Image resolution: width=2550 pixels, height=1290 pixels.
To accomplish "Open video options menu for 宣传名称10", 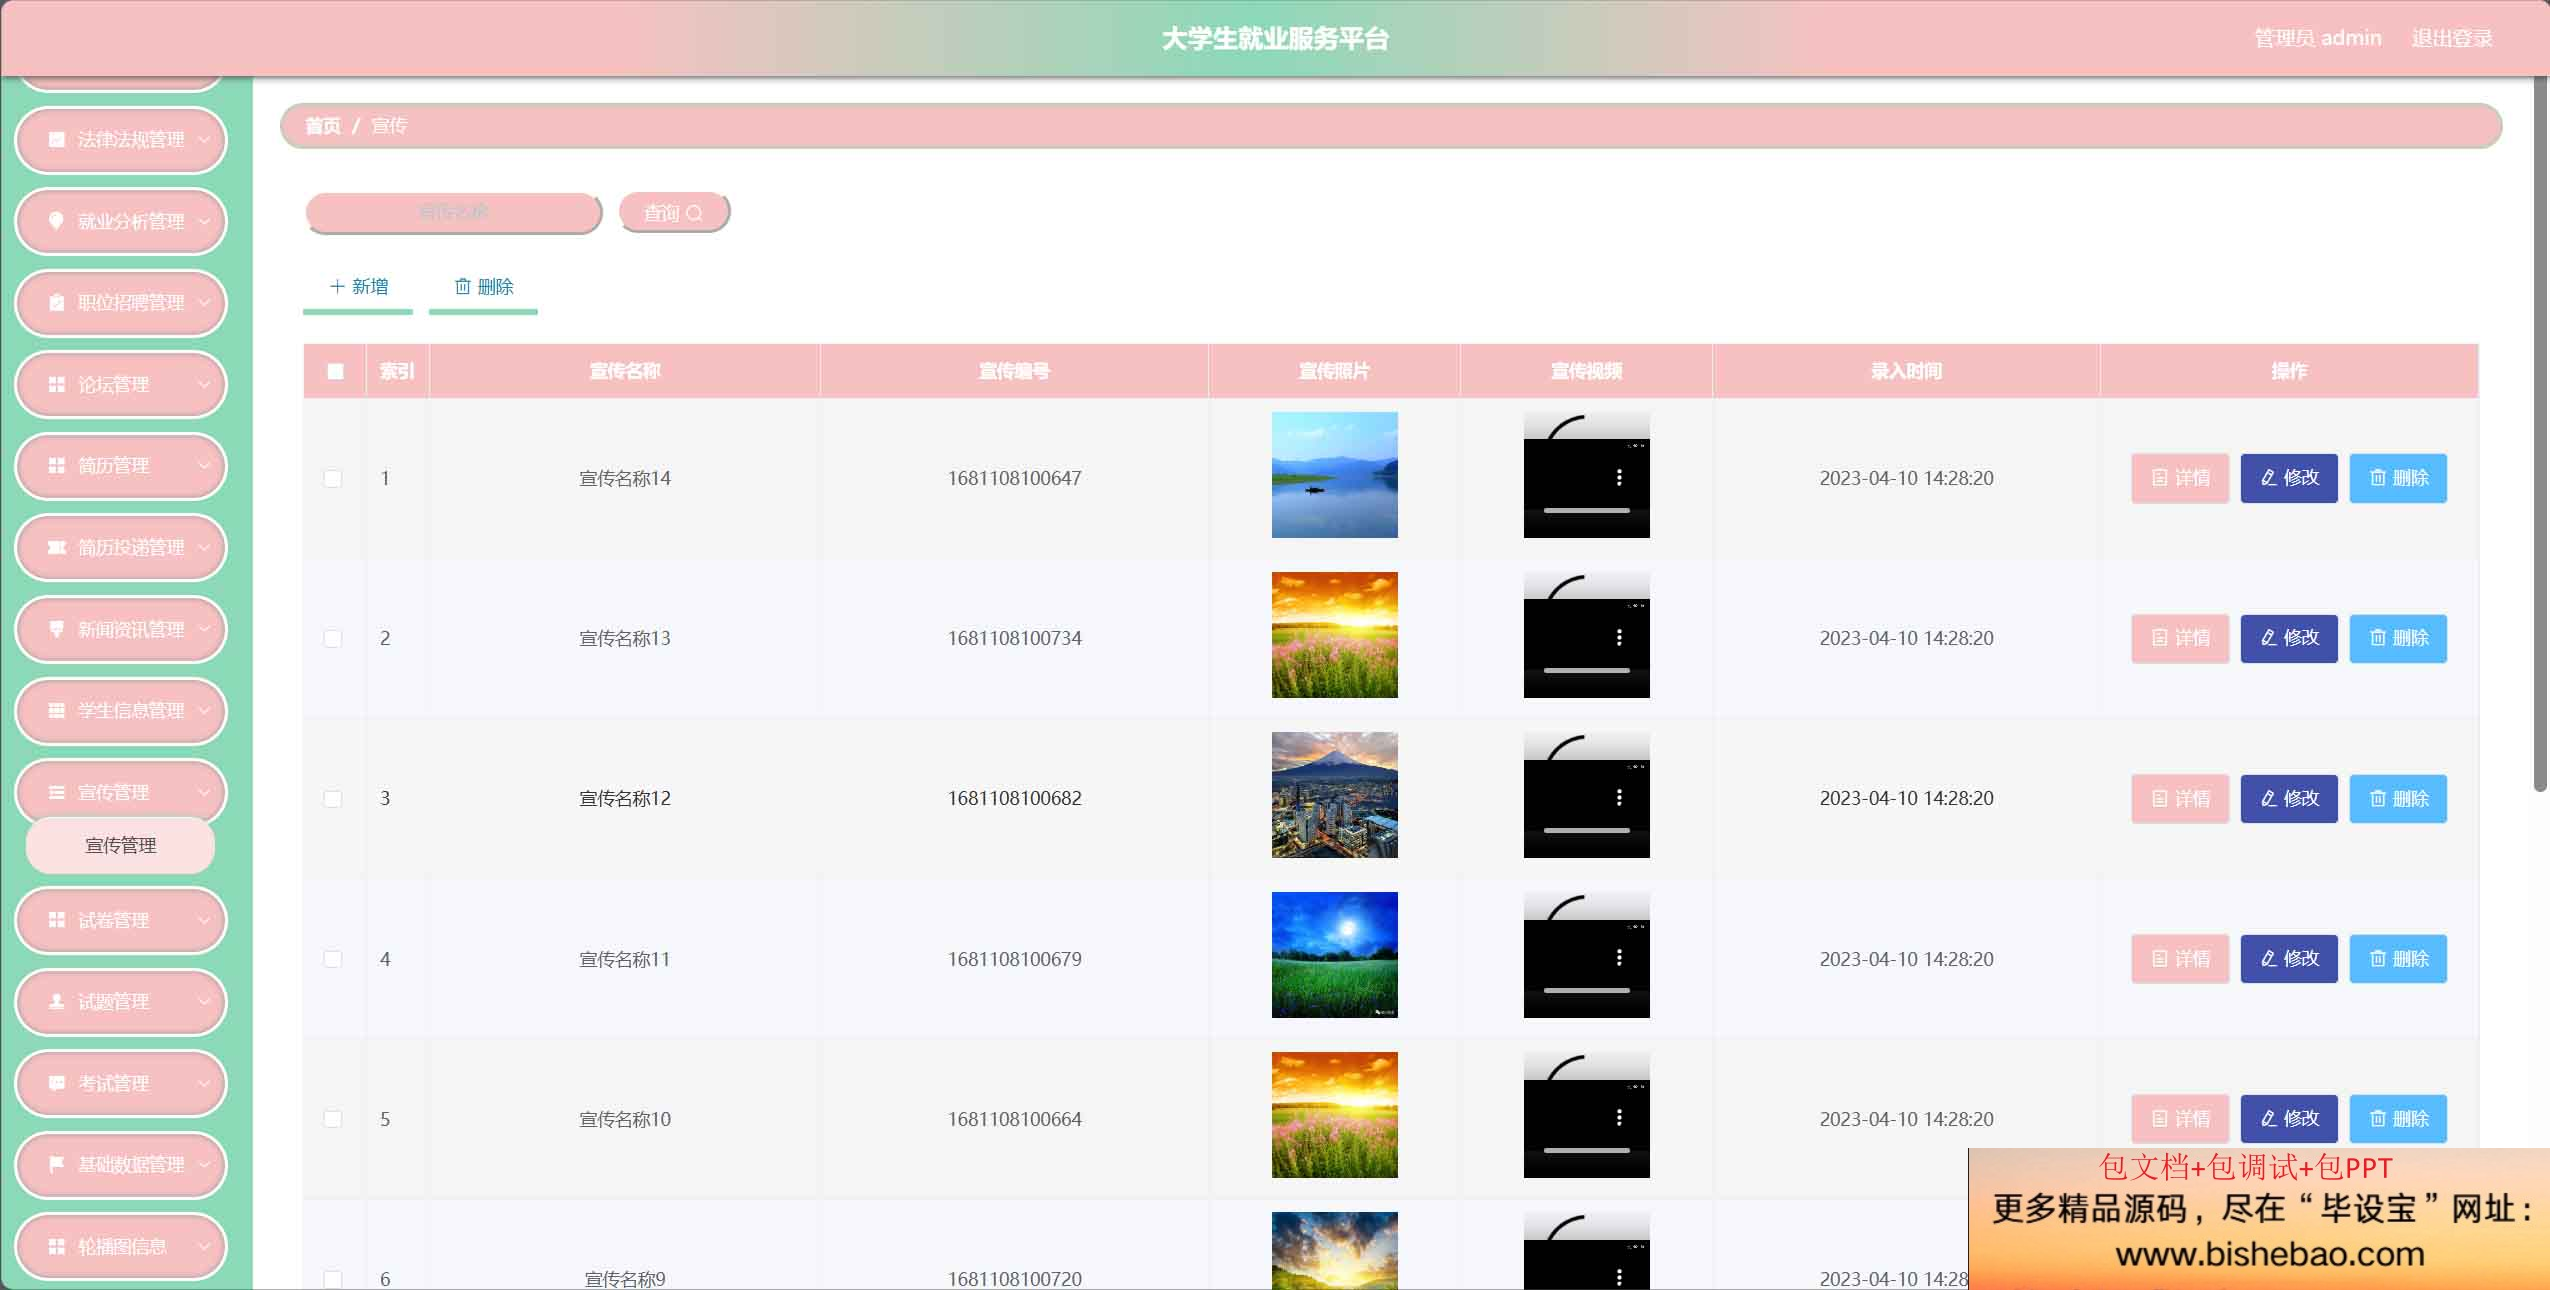I will coord(1619,1118).
